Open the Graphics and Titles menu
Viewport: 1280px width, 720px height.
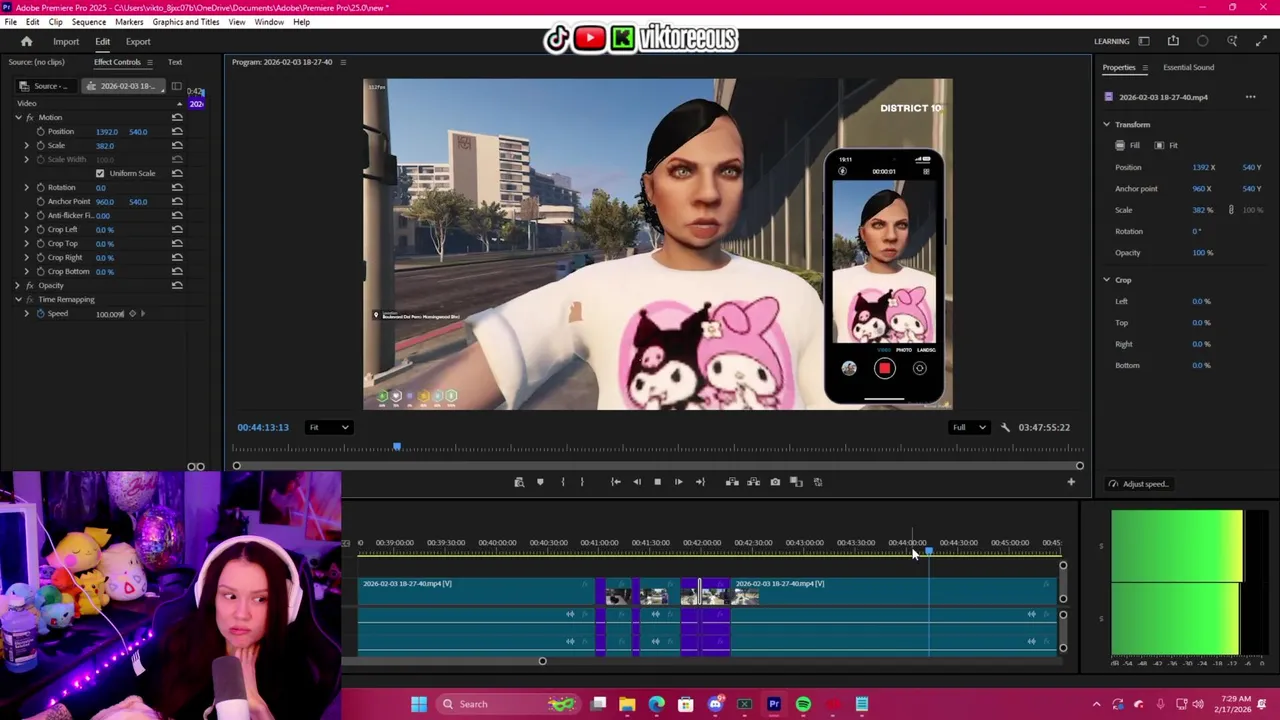[x=186, y=22]
